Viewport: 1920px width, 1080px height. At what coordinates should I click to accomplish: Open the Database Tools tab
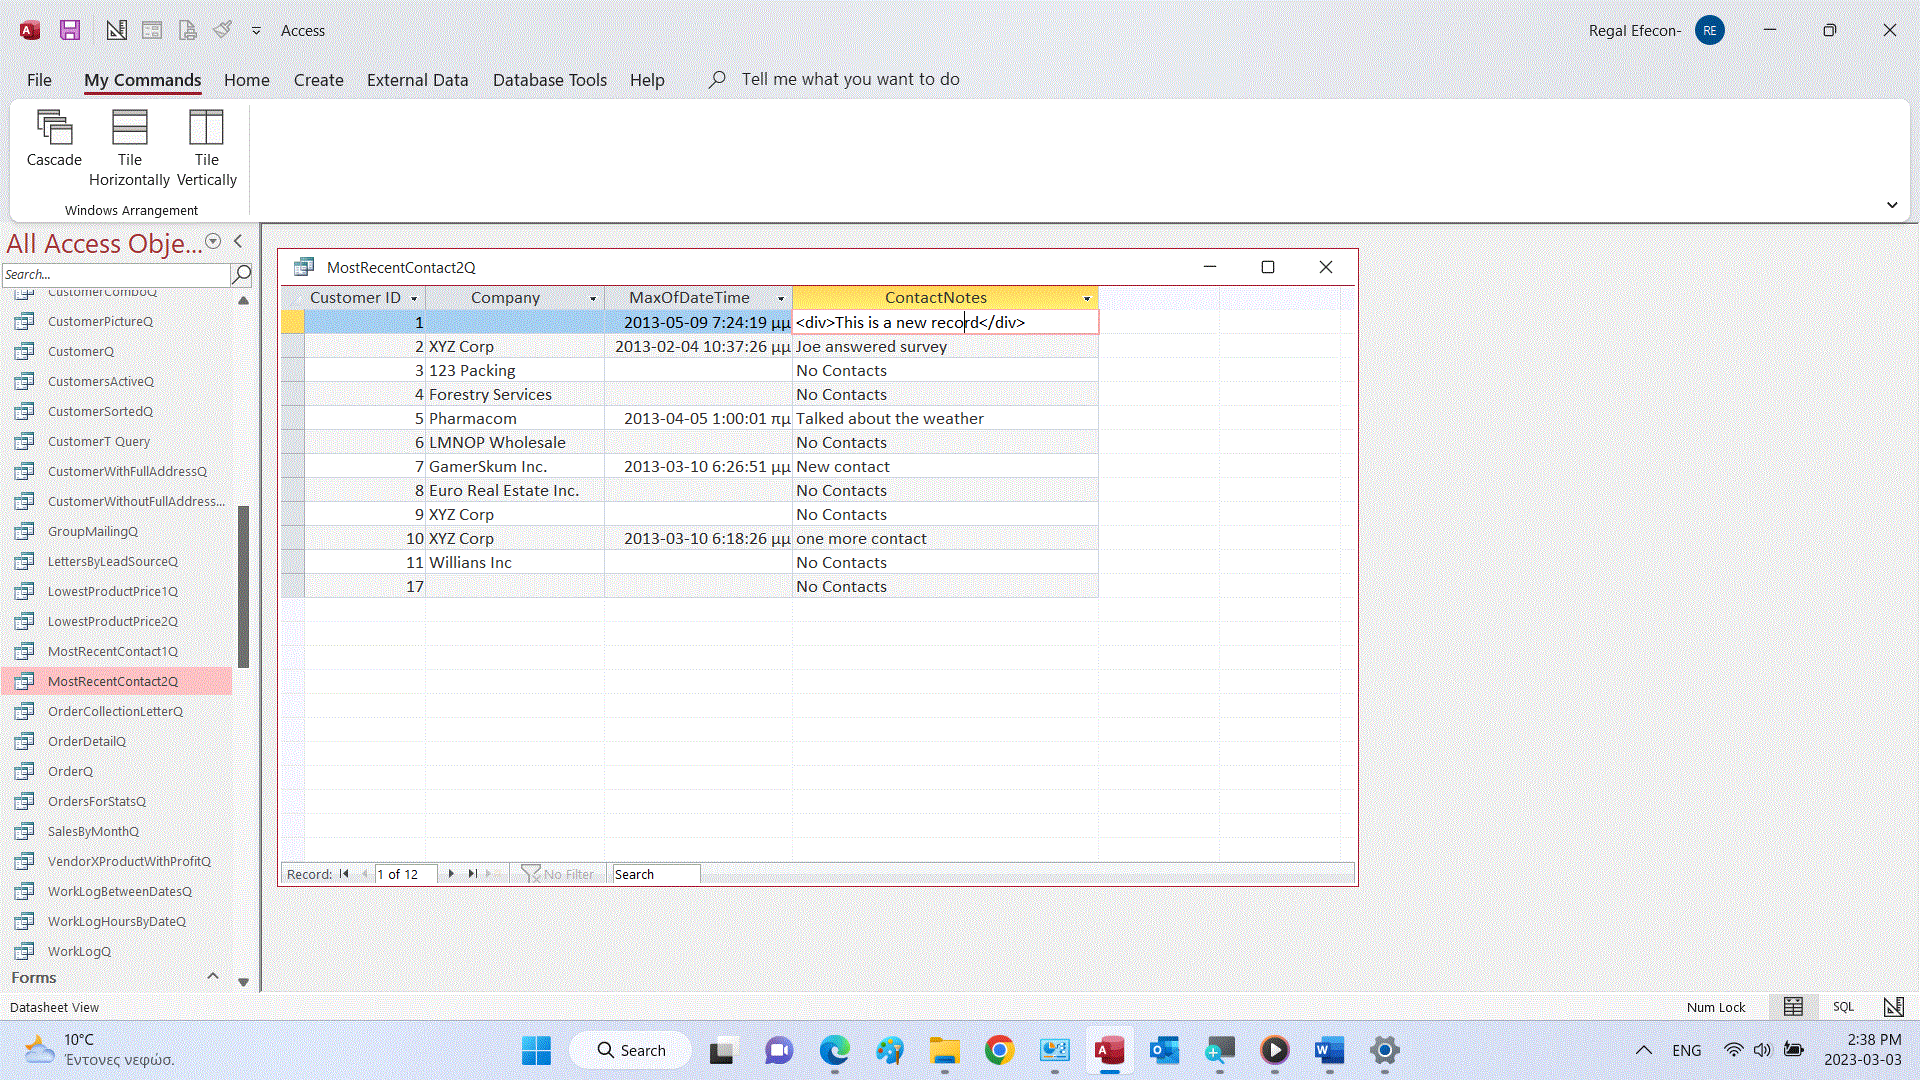pyautogui.click(x=549, y=80)
